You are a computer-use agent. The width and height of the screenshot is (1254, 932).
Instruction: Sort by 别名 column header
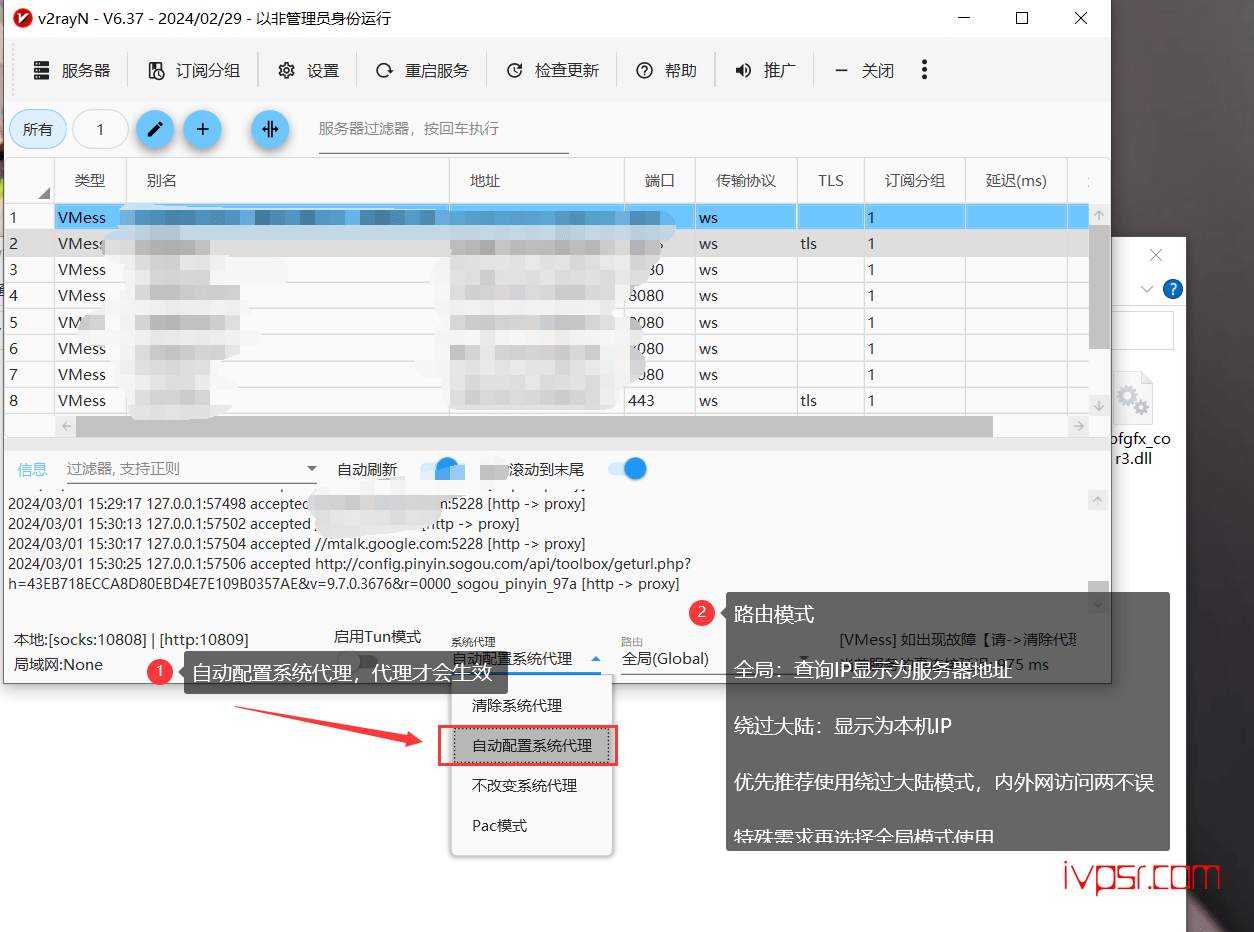coord(287,181)
